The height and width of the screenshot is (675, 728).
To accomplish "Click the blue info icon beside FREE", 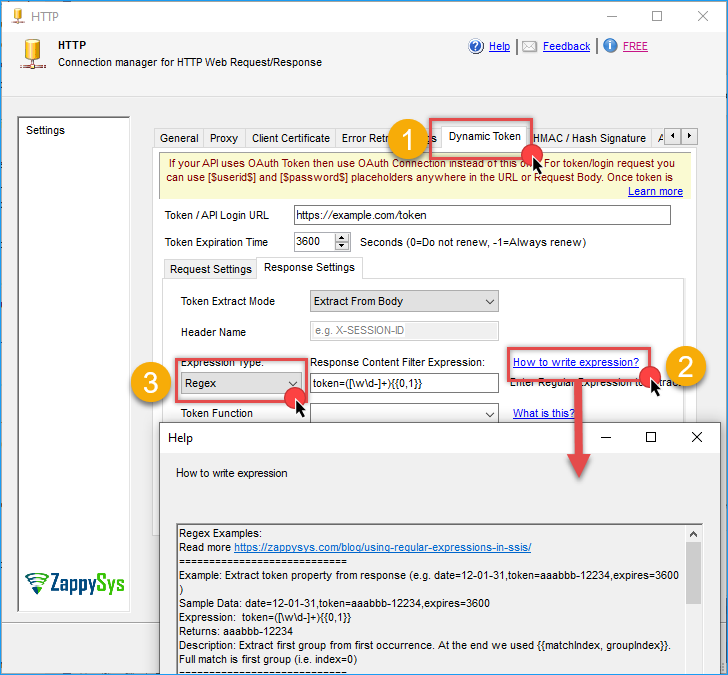I will click(x=610, y=45).
